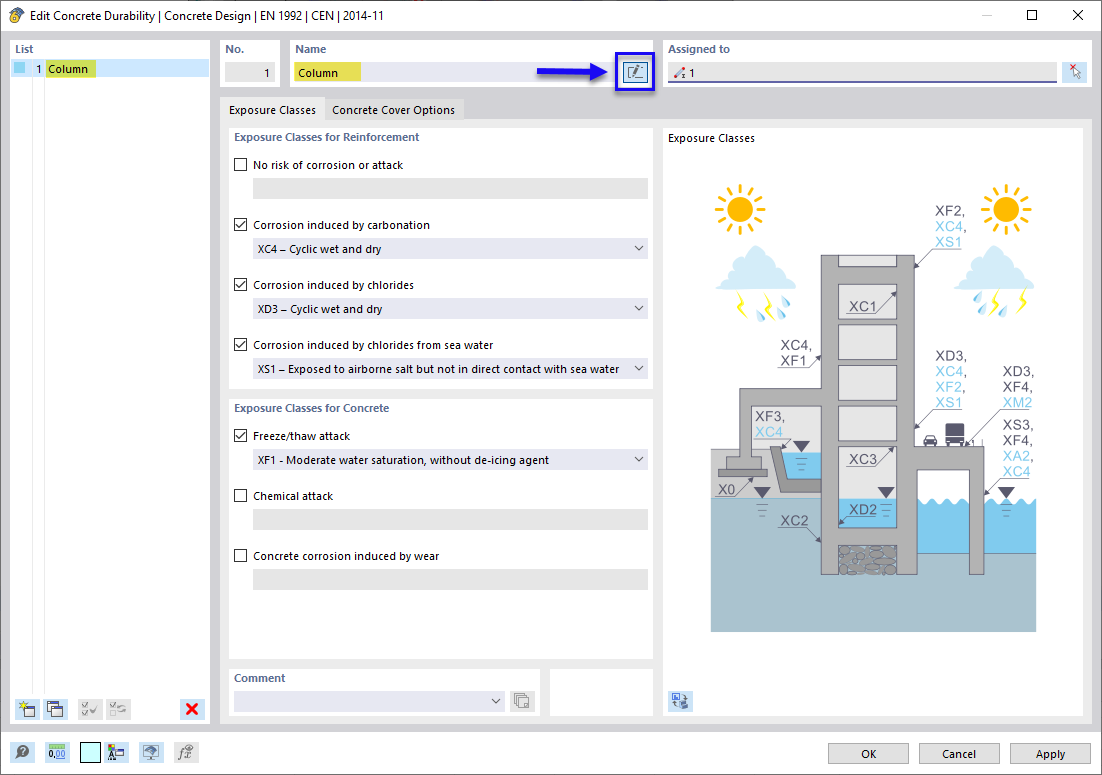Check Concrete corrosion induced by wear
1102x775 pixels.
[240, 555]
